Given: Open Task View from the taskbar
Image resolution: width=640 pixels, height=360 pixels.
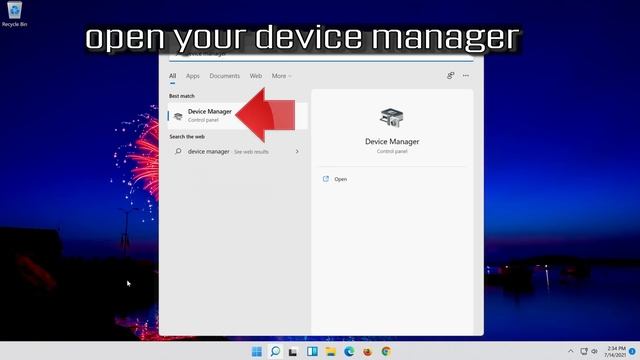Looking at the screenshot, I should [293, 352].
